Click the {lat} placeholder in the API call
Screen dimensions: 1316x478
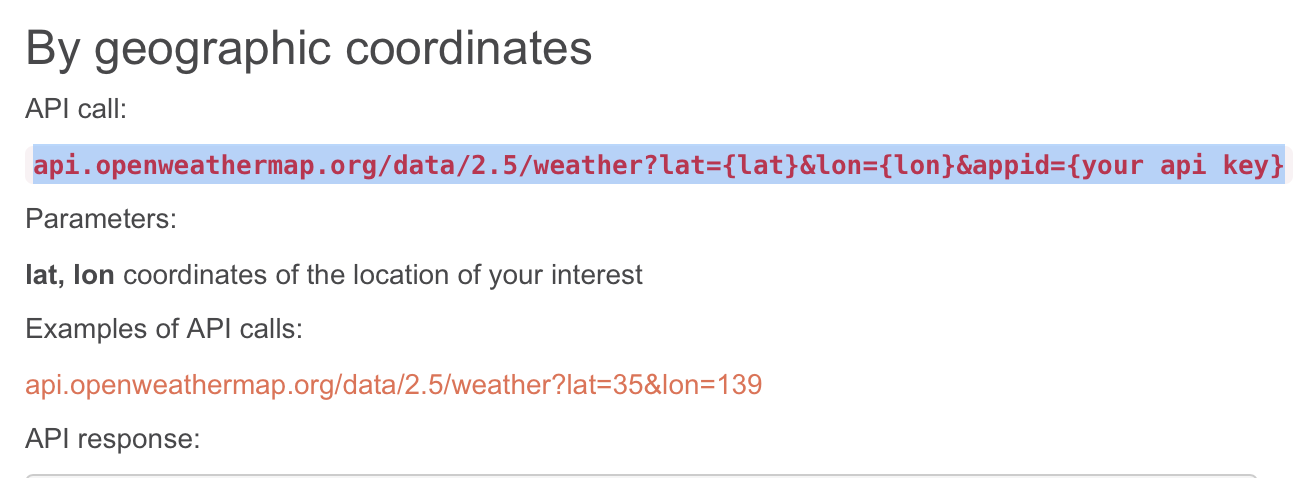tap(758, 164)
